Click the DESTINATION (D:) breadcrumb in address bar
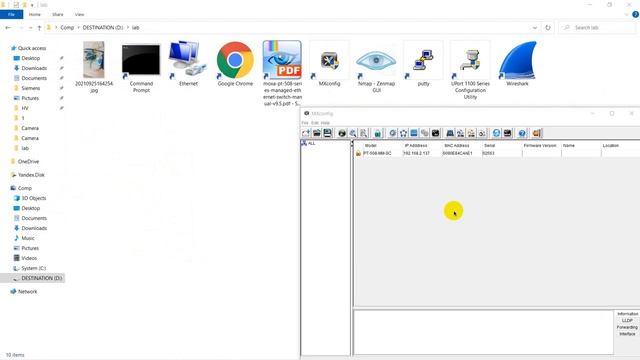 [x=103, y=28]
